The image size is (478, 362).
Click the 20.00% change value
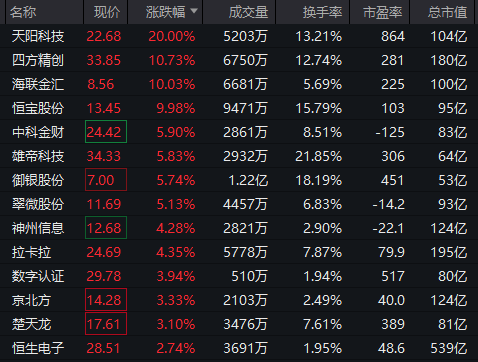(x=172, y=36)
